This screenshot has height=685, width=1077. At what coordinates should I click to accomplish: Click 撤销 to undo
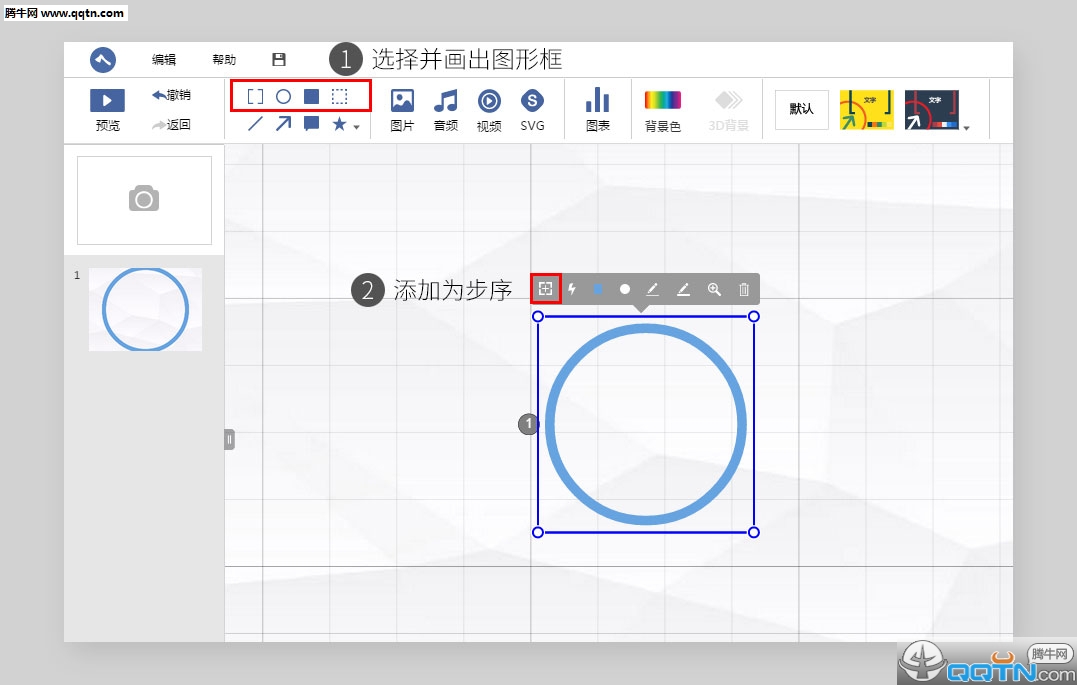pyautogui.click(x=171, y=95)
